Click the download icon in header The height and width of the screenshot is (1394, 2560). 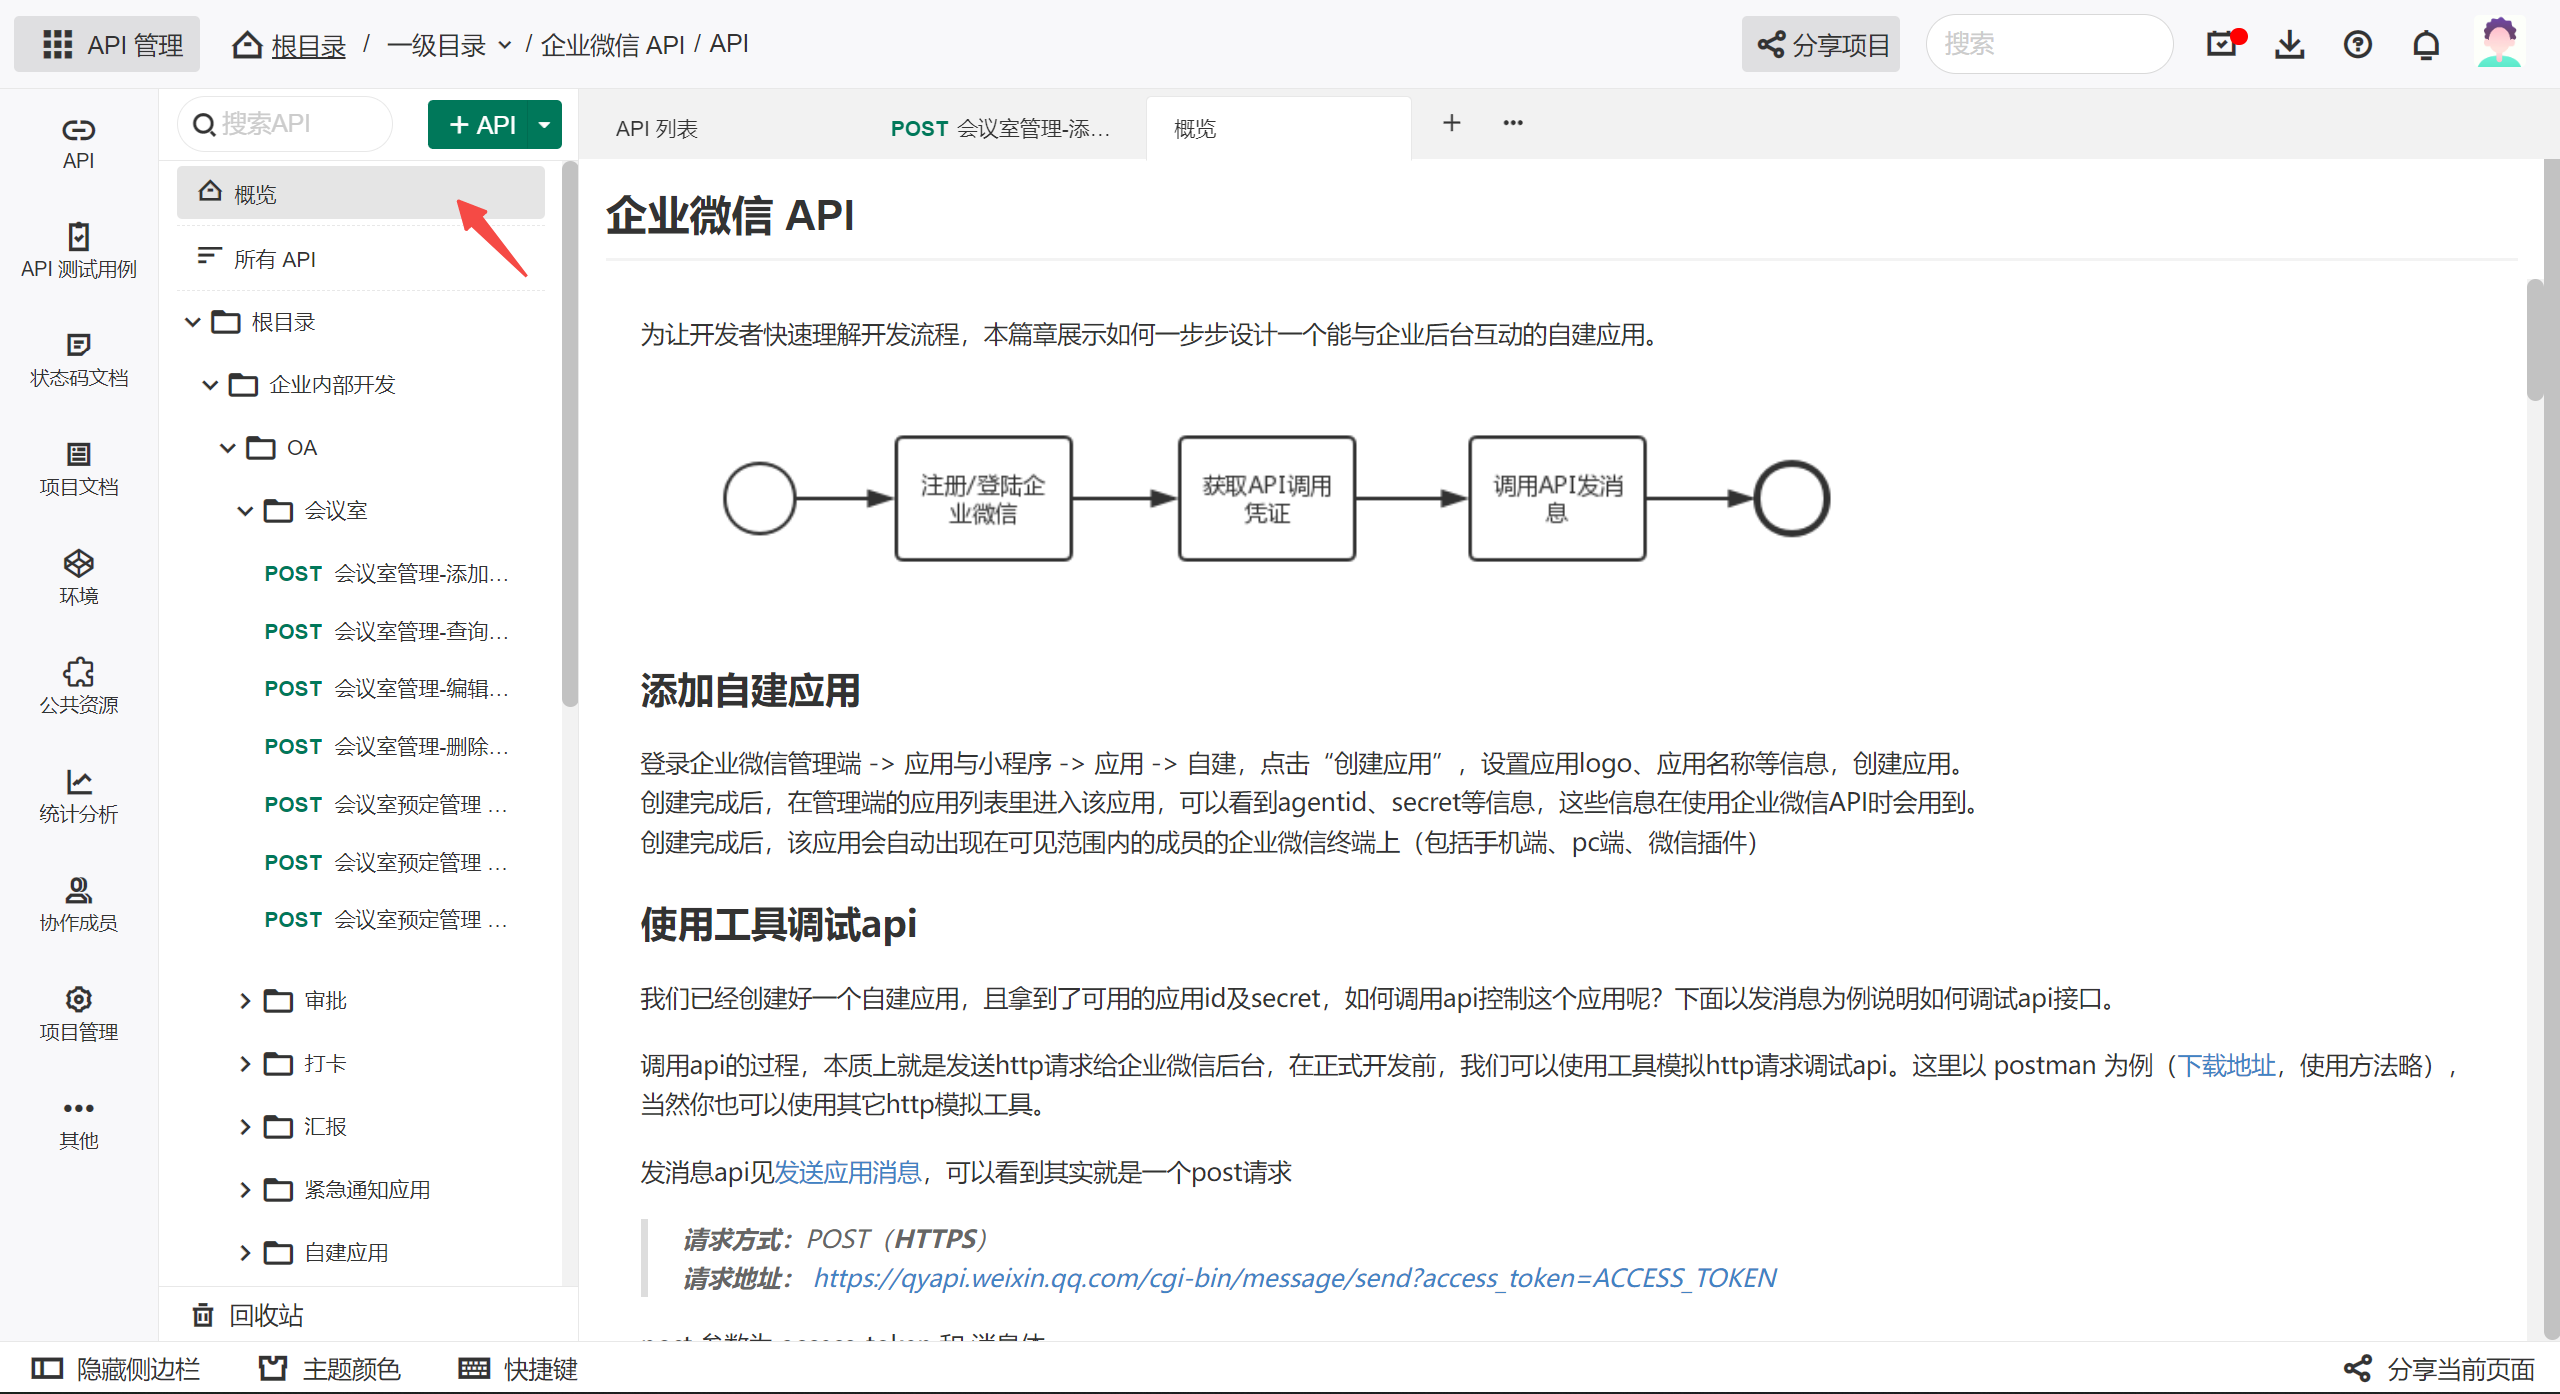(2290, 45)
